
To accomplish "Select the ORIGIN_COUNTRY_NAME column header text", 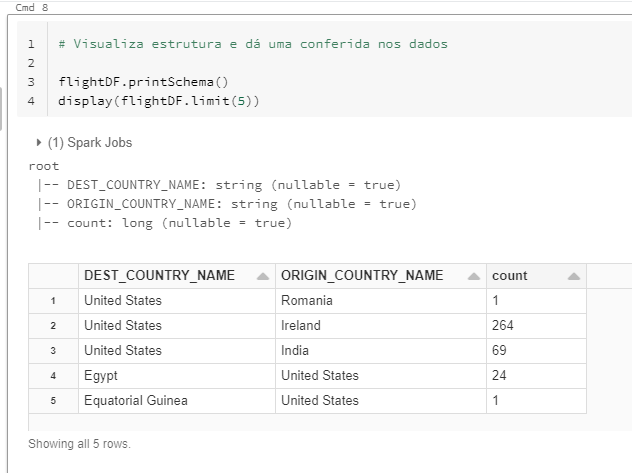I will [x=362, y=276].
